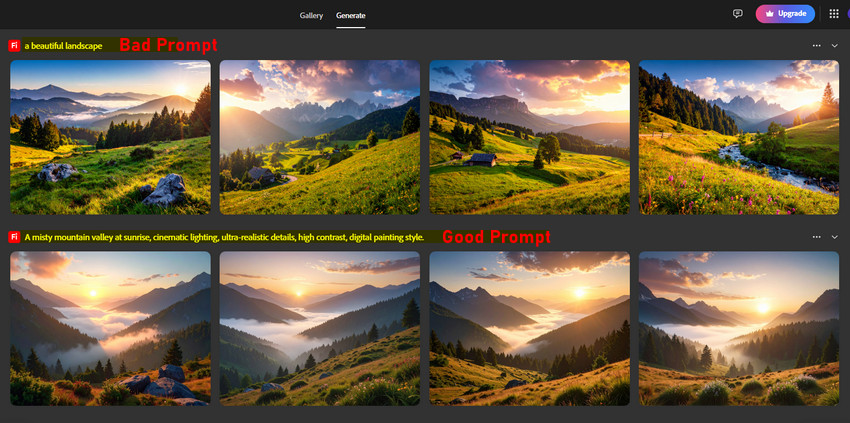The width and height of the screenshot is (850, 423).
Task: Click the crown icon in the Upgrade button
Action: click(769, 14)
